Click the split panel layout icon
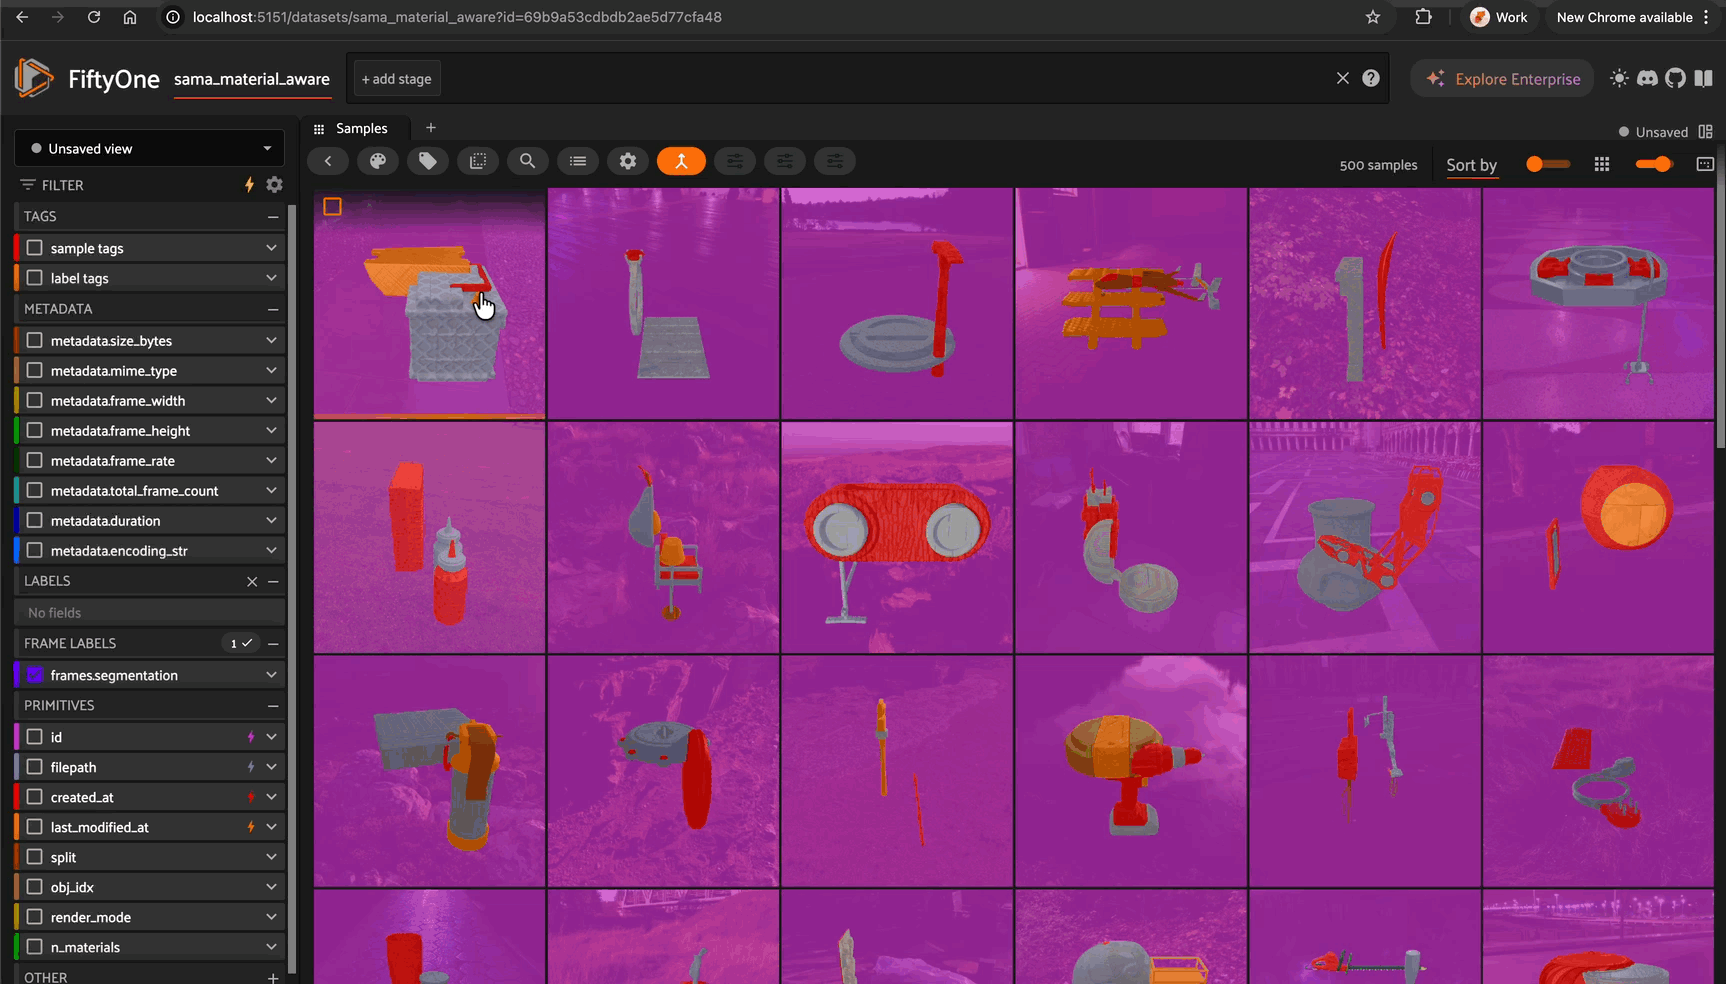The image size is (1726, 984). point(1706,132)
